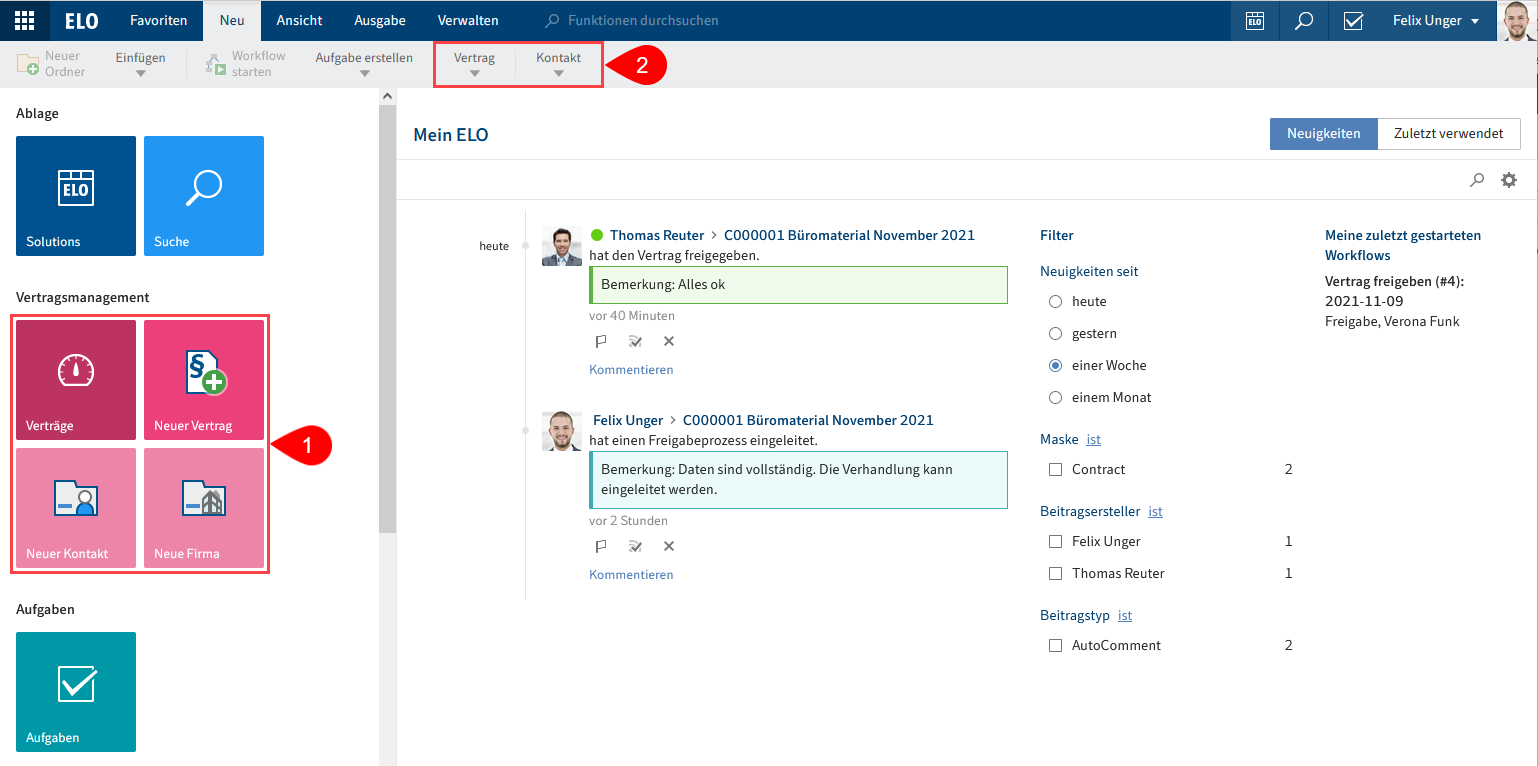
Task: Open the feed settings gear icon
Action: (x=1509, y=180)
